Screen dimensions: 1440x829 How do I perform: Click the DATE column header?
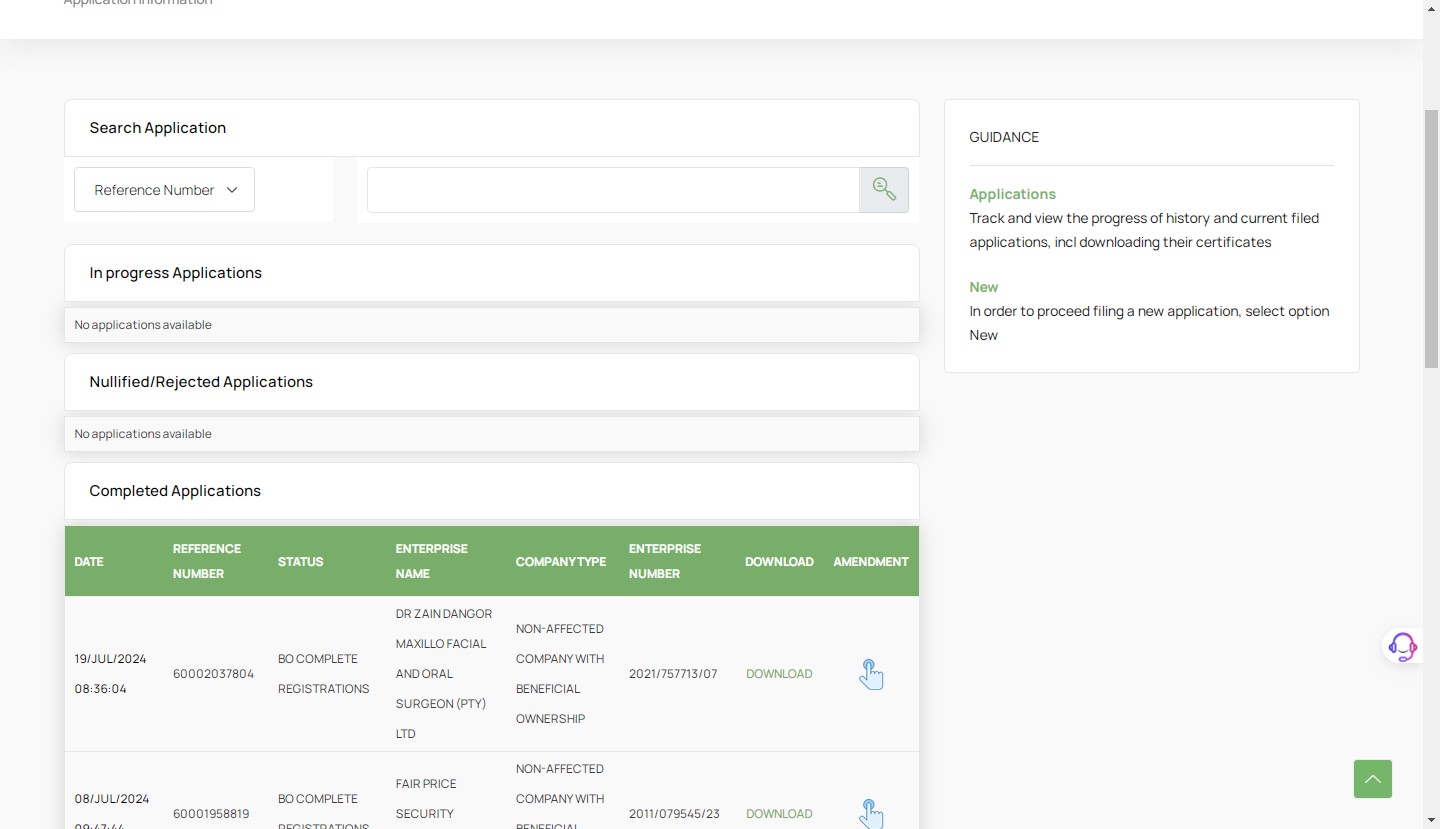(89, 562)
